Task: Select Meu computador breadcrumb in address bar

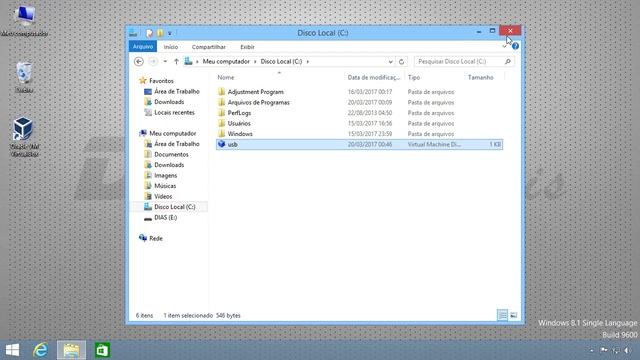Action: point(226,61)
